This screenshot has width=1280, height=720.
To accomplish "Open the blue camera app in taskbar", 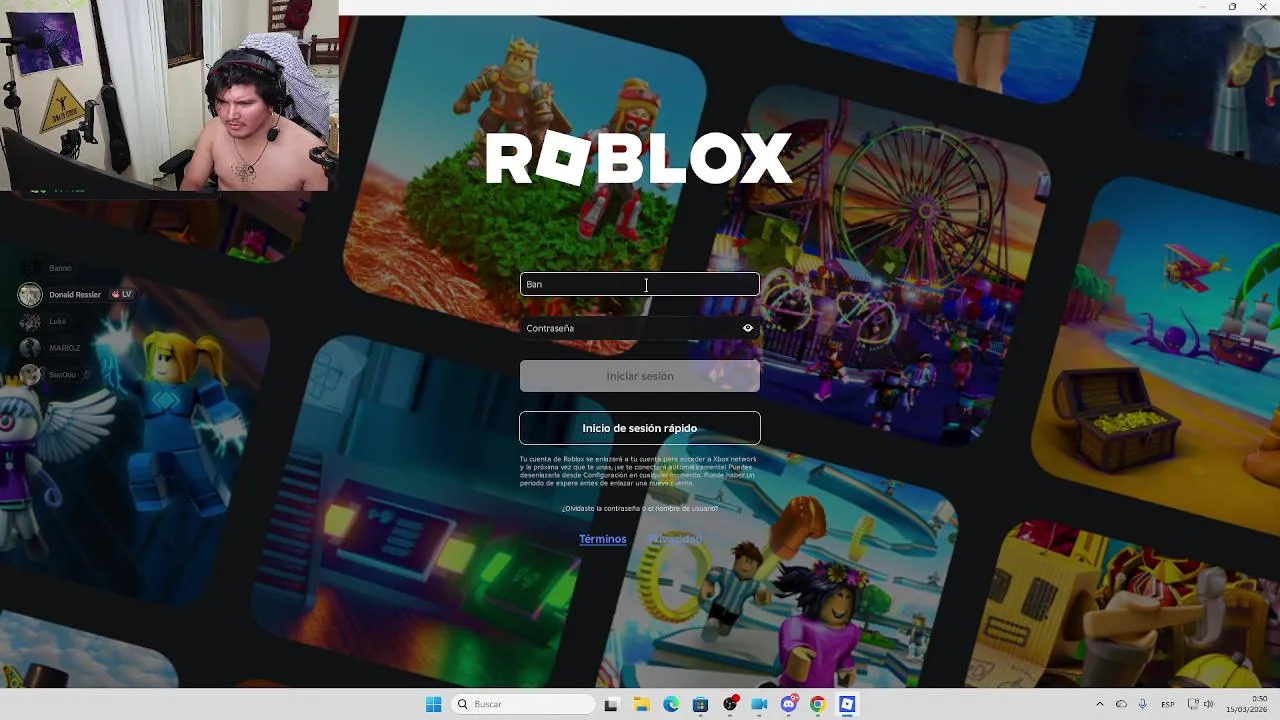I will tap(759, 704).
